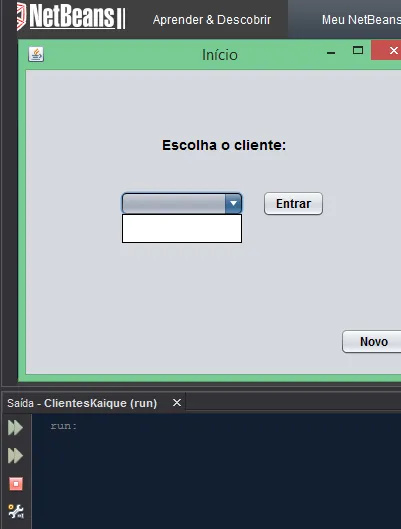This screenshot has height=529, width=401.
Task: Open the Aprender & Descobrir tab
Action: [212, 20]
